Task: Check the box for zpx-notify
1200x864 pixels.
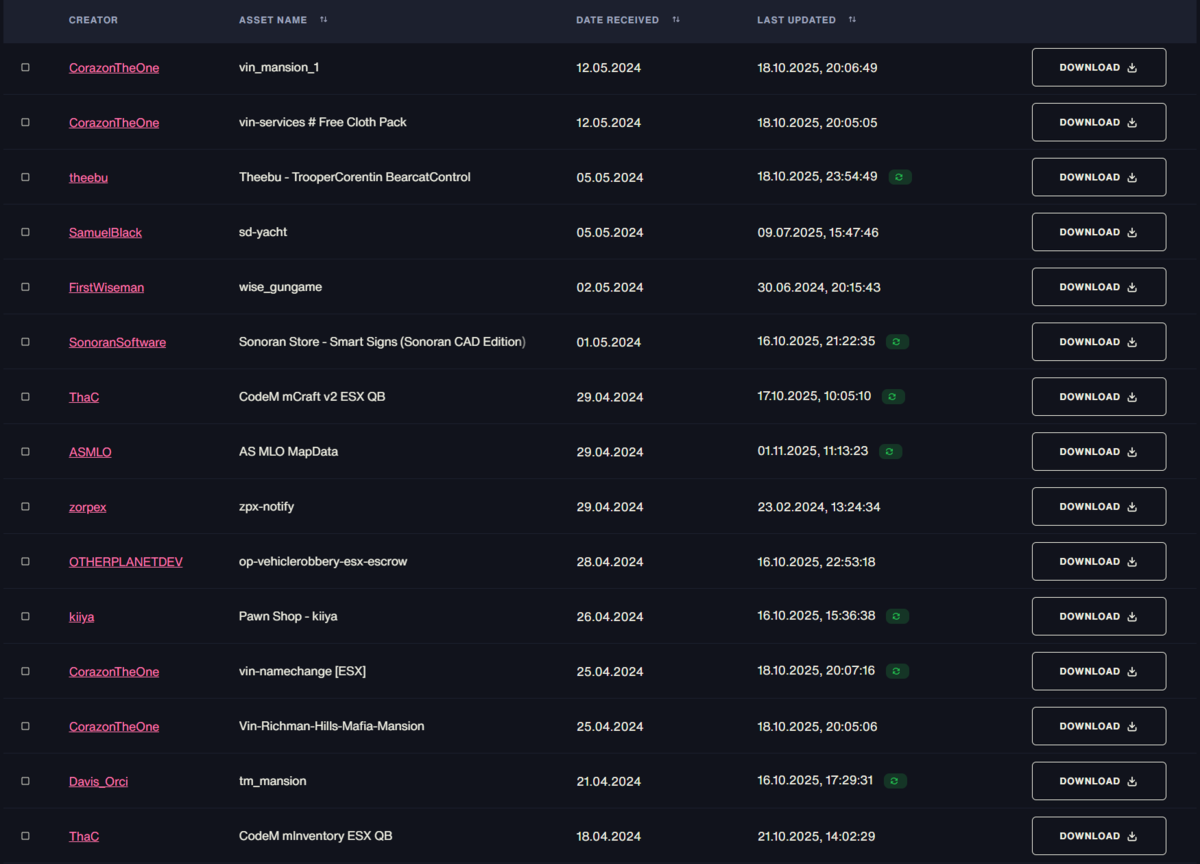Action: pyautogui.click(x=25, y=507)
